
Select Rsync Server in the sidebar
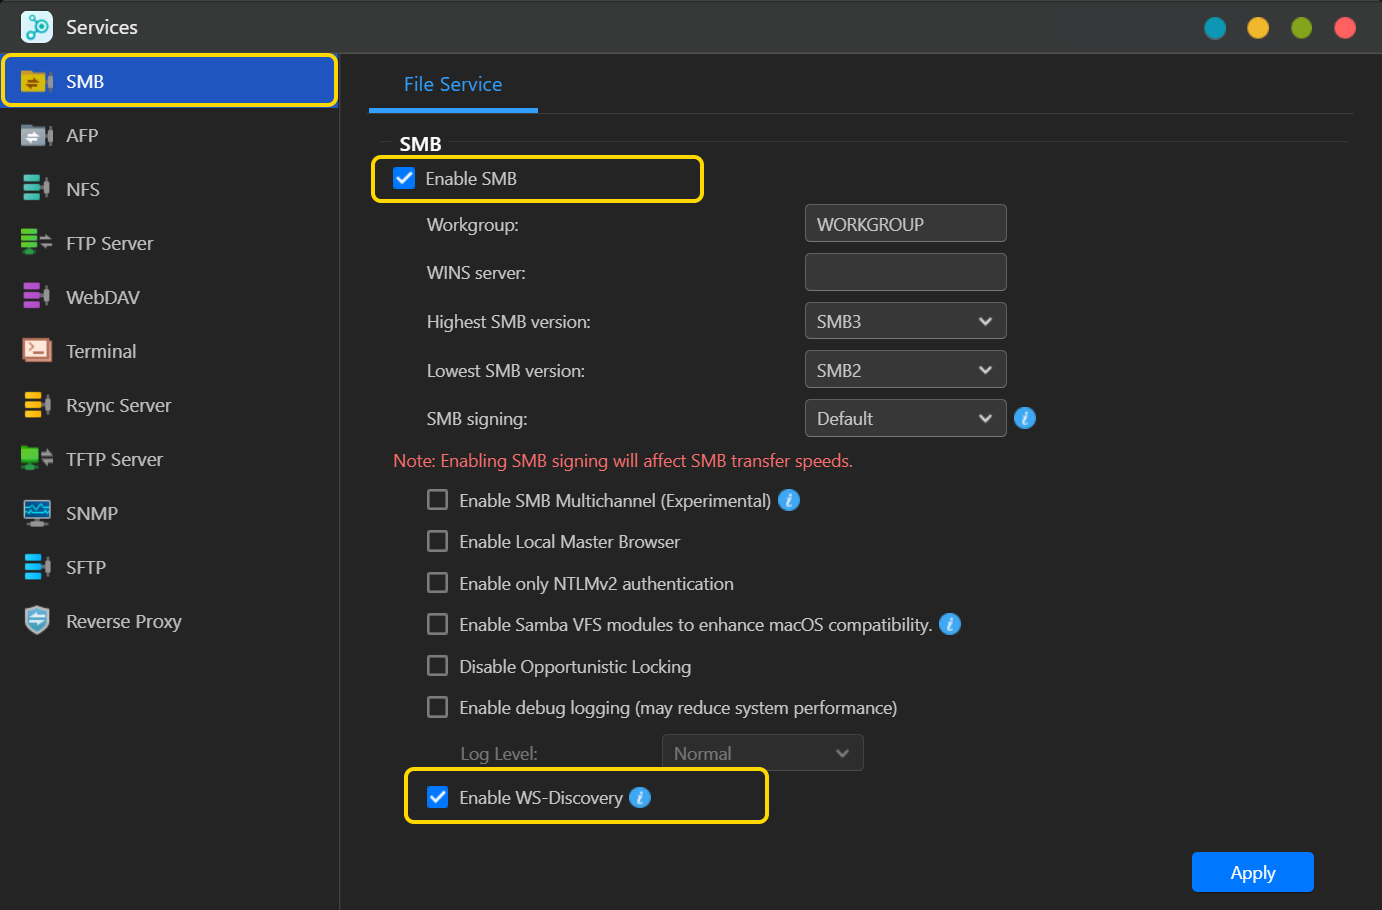tap(169, 405)
